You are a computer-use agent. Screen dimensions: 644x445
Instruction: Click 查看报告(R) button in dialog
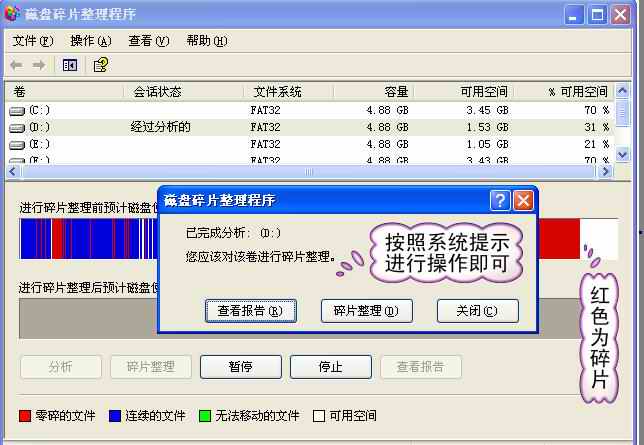tap(251, 311)
